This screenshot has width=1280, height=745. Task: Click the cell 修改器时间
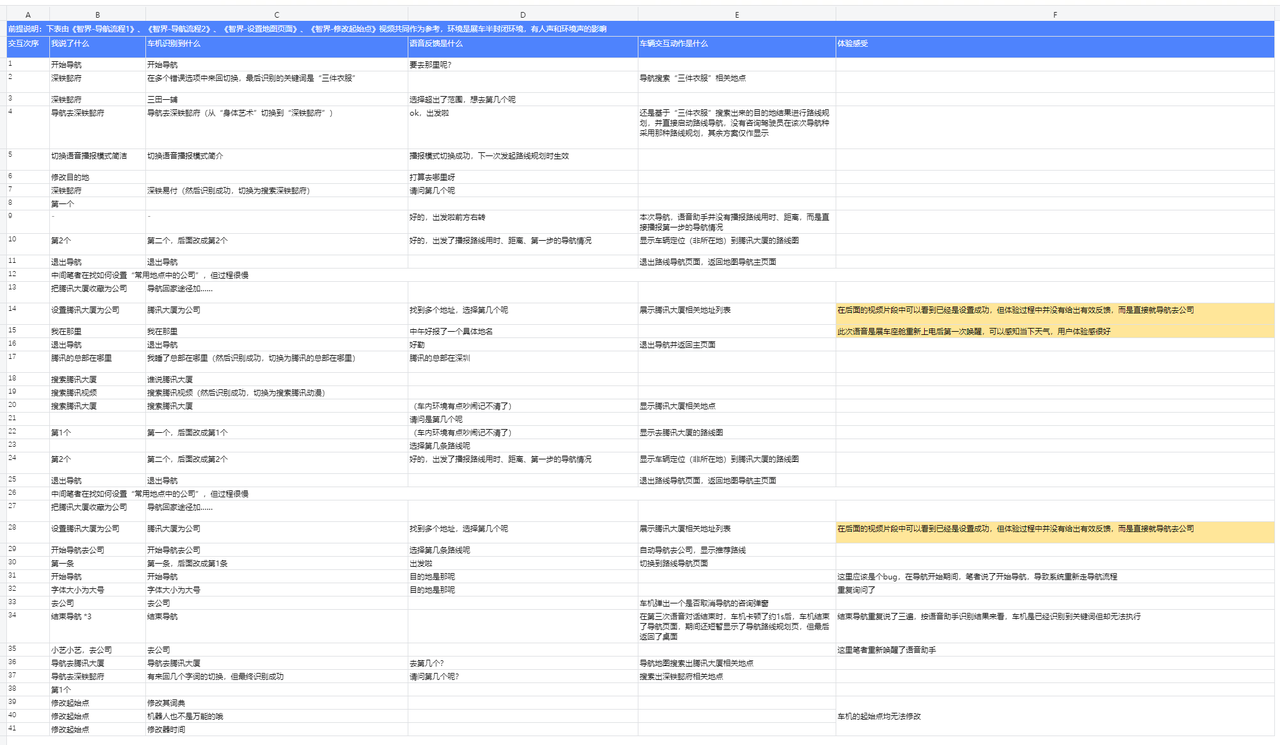point(276,729)
